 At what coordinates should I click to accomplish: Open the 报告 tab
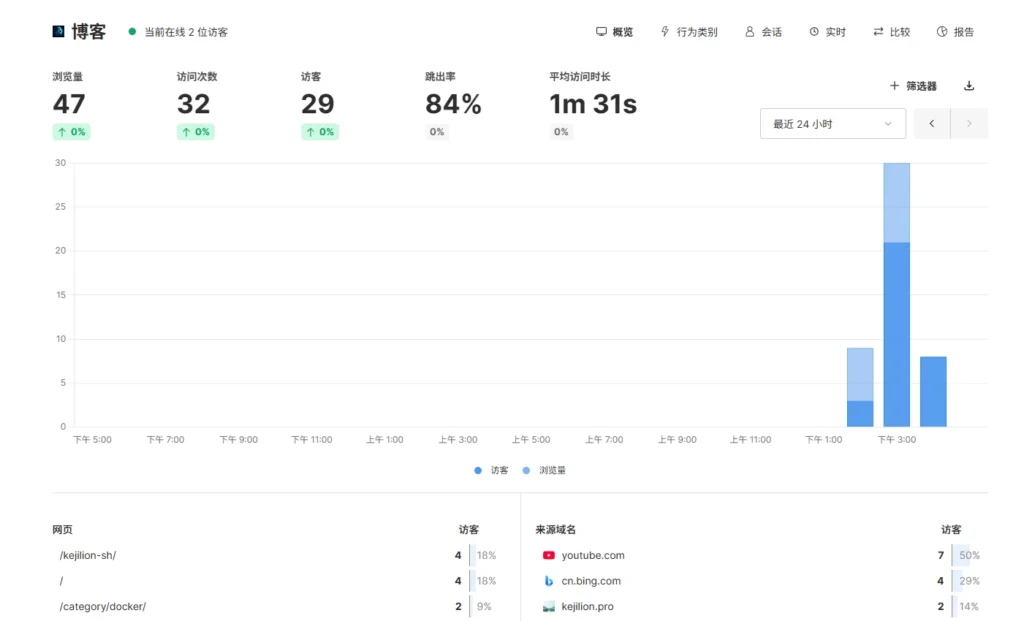[x=955, y=32]
